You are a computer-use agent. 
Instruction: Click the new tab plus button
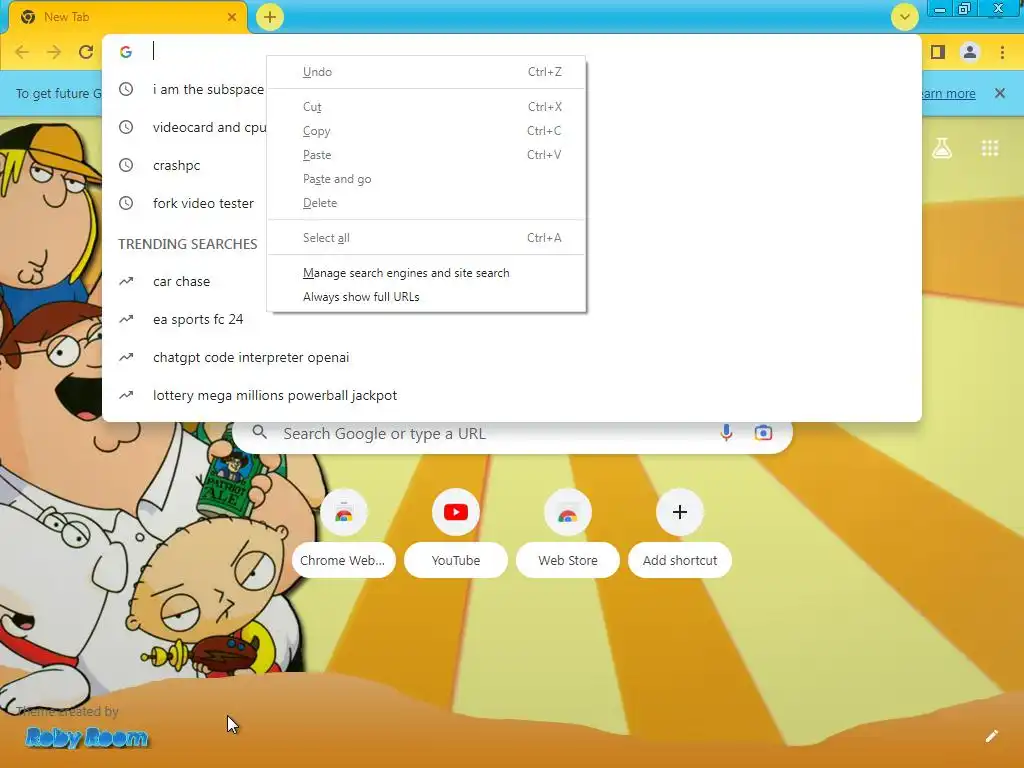270,17
